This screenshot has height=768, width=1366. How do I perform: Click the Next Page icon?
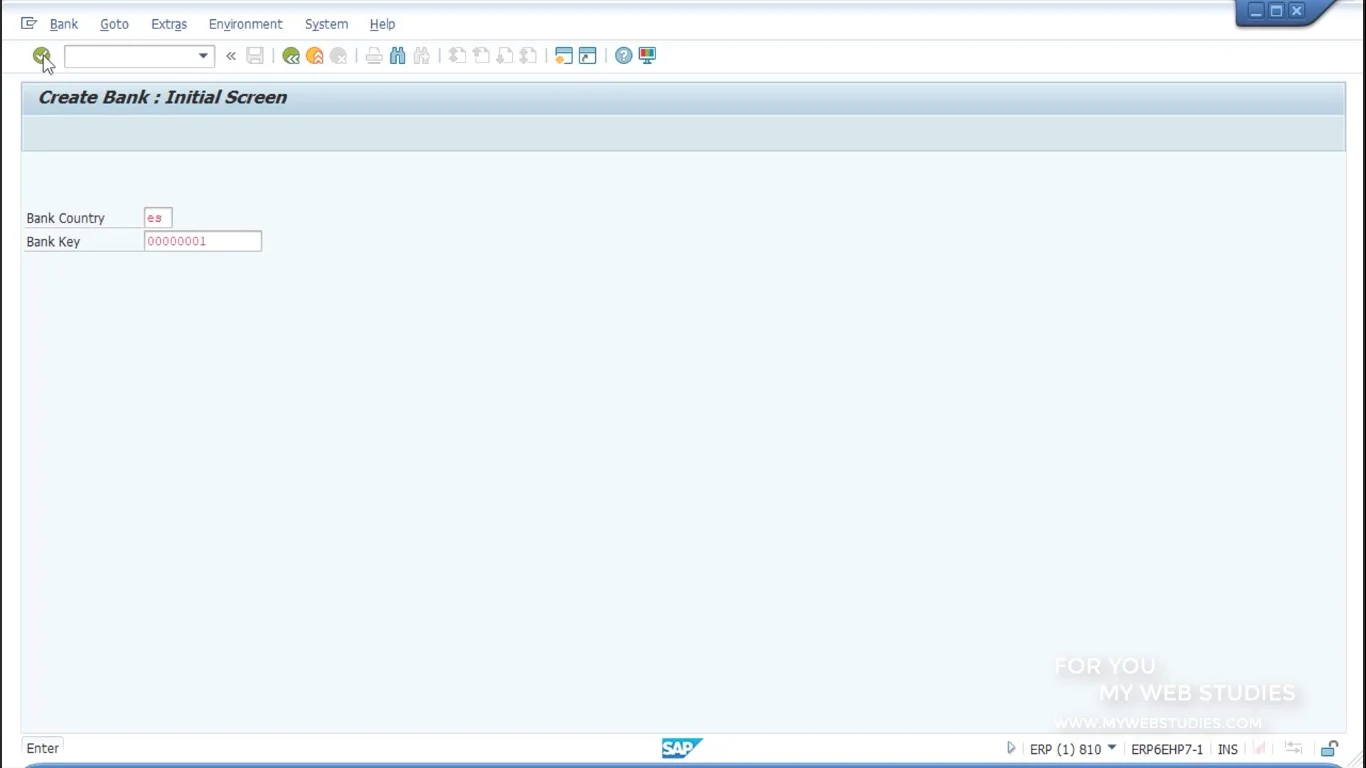[x=505, y=56]
